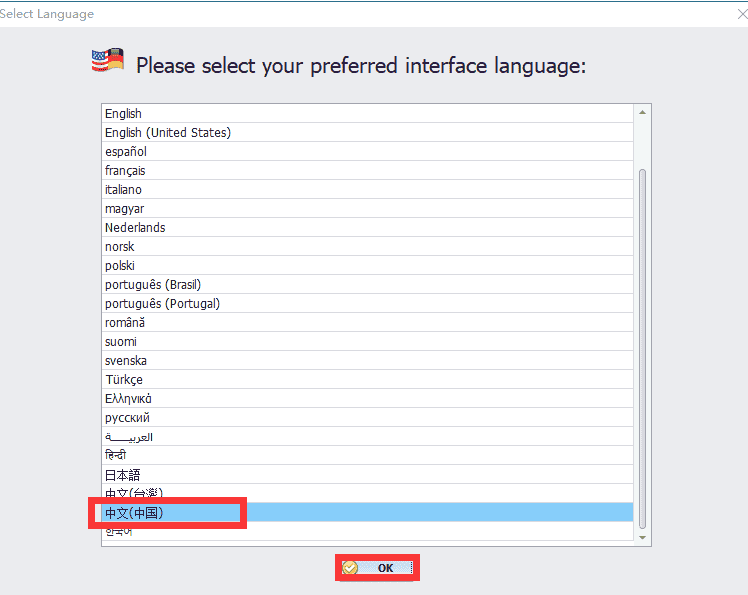Select italiano from the list
The height and width of the screenshot is (595, 748).
[123, 190]
